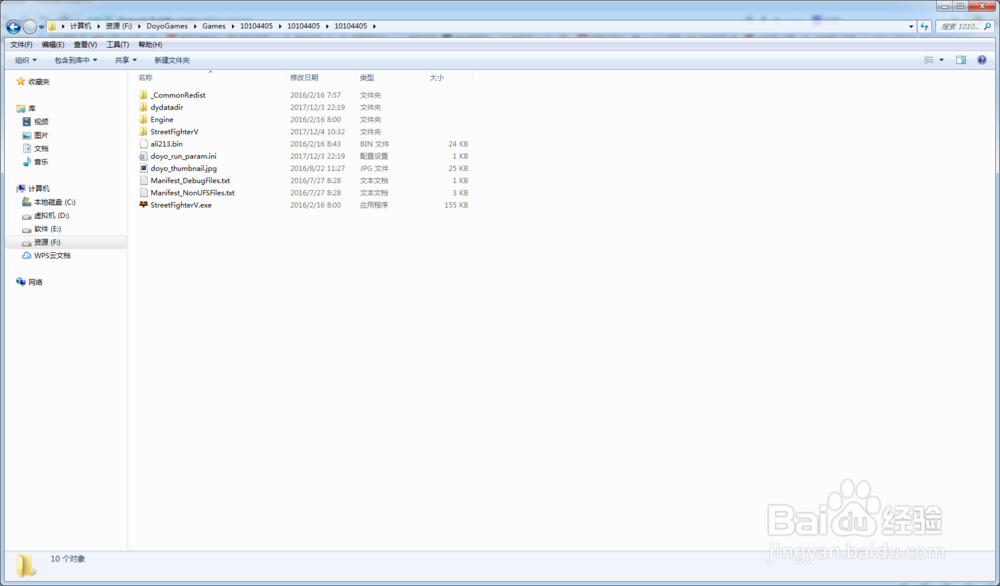This screenshot has height=586, width=1000.
Task: Open 资源 (F:) drive in sidebar
Action: 47,242
